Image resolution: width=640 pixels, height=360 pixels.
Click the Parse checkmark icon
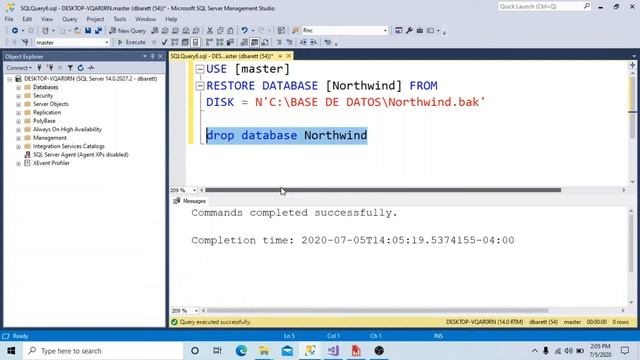[164, 42]
